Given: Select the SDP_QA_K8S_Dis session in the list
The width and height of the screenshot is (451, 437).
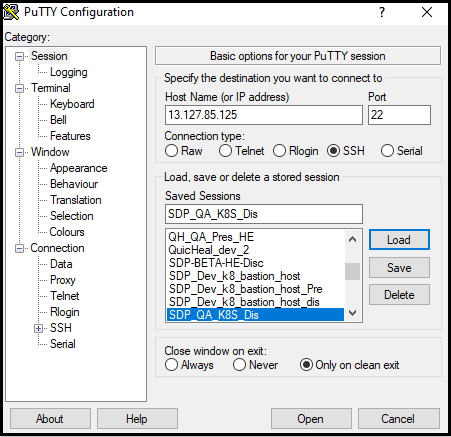Looking at the screenshot, I should 255,315.
